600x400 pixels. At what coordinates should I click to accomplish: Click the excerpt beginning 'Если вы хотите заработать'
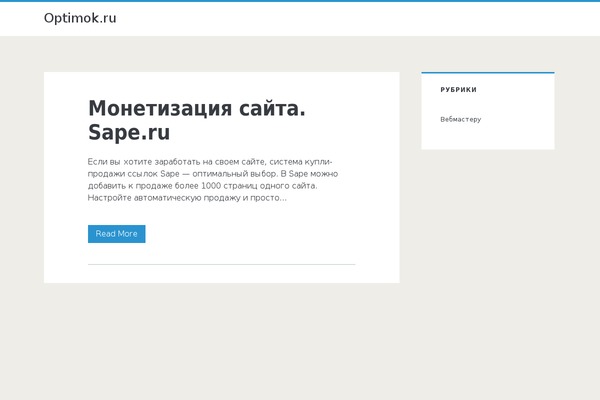213,180
